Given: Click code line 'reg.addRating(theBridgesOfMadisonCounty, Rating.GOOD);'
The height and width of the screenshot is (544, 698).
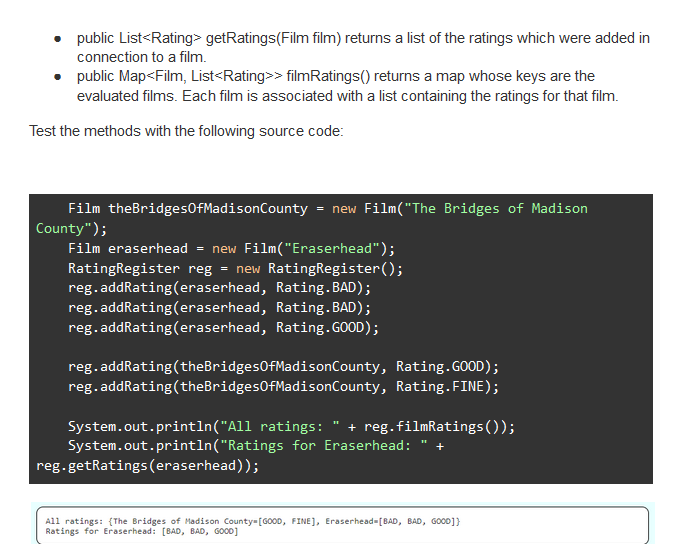Looking at the screenshot, I should coord(284,367).
